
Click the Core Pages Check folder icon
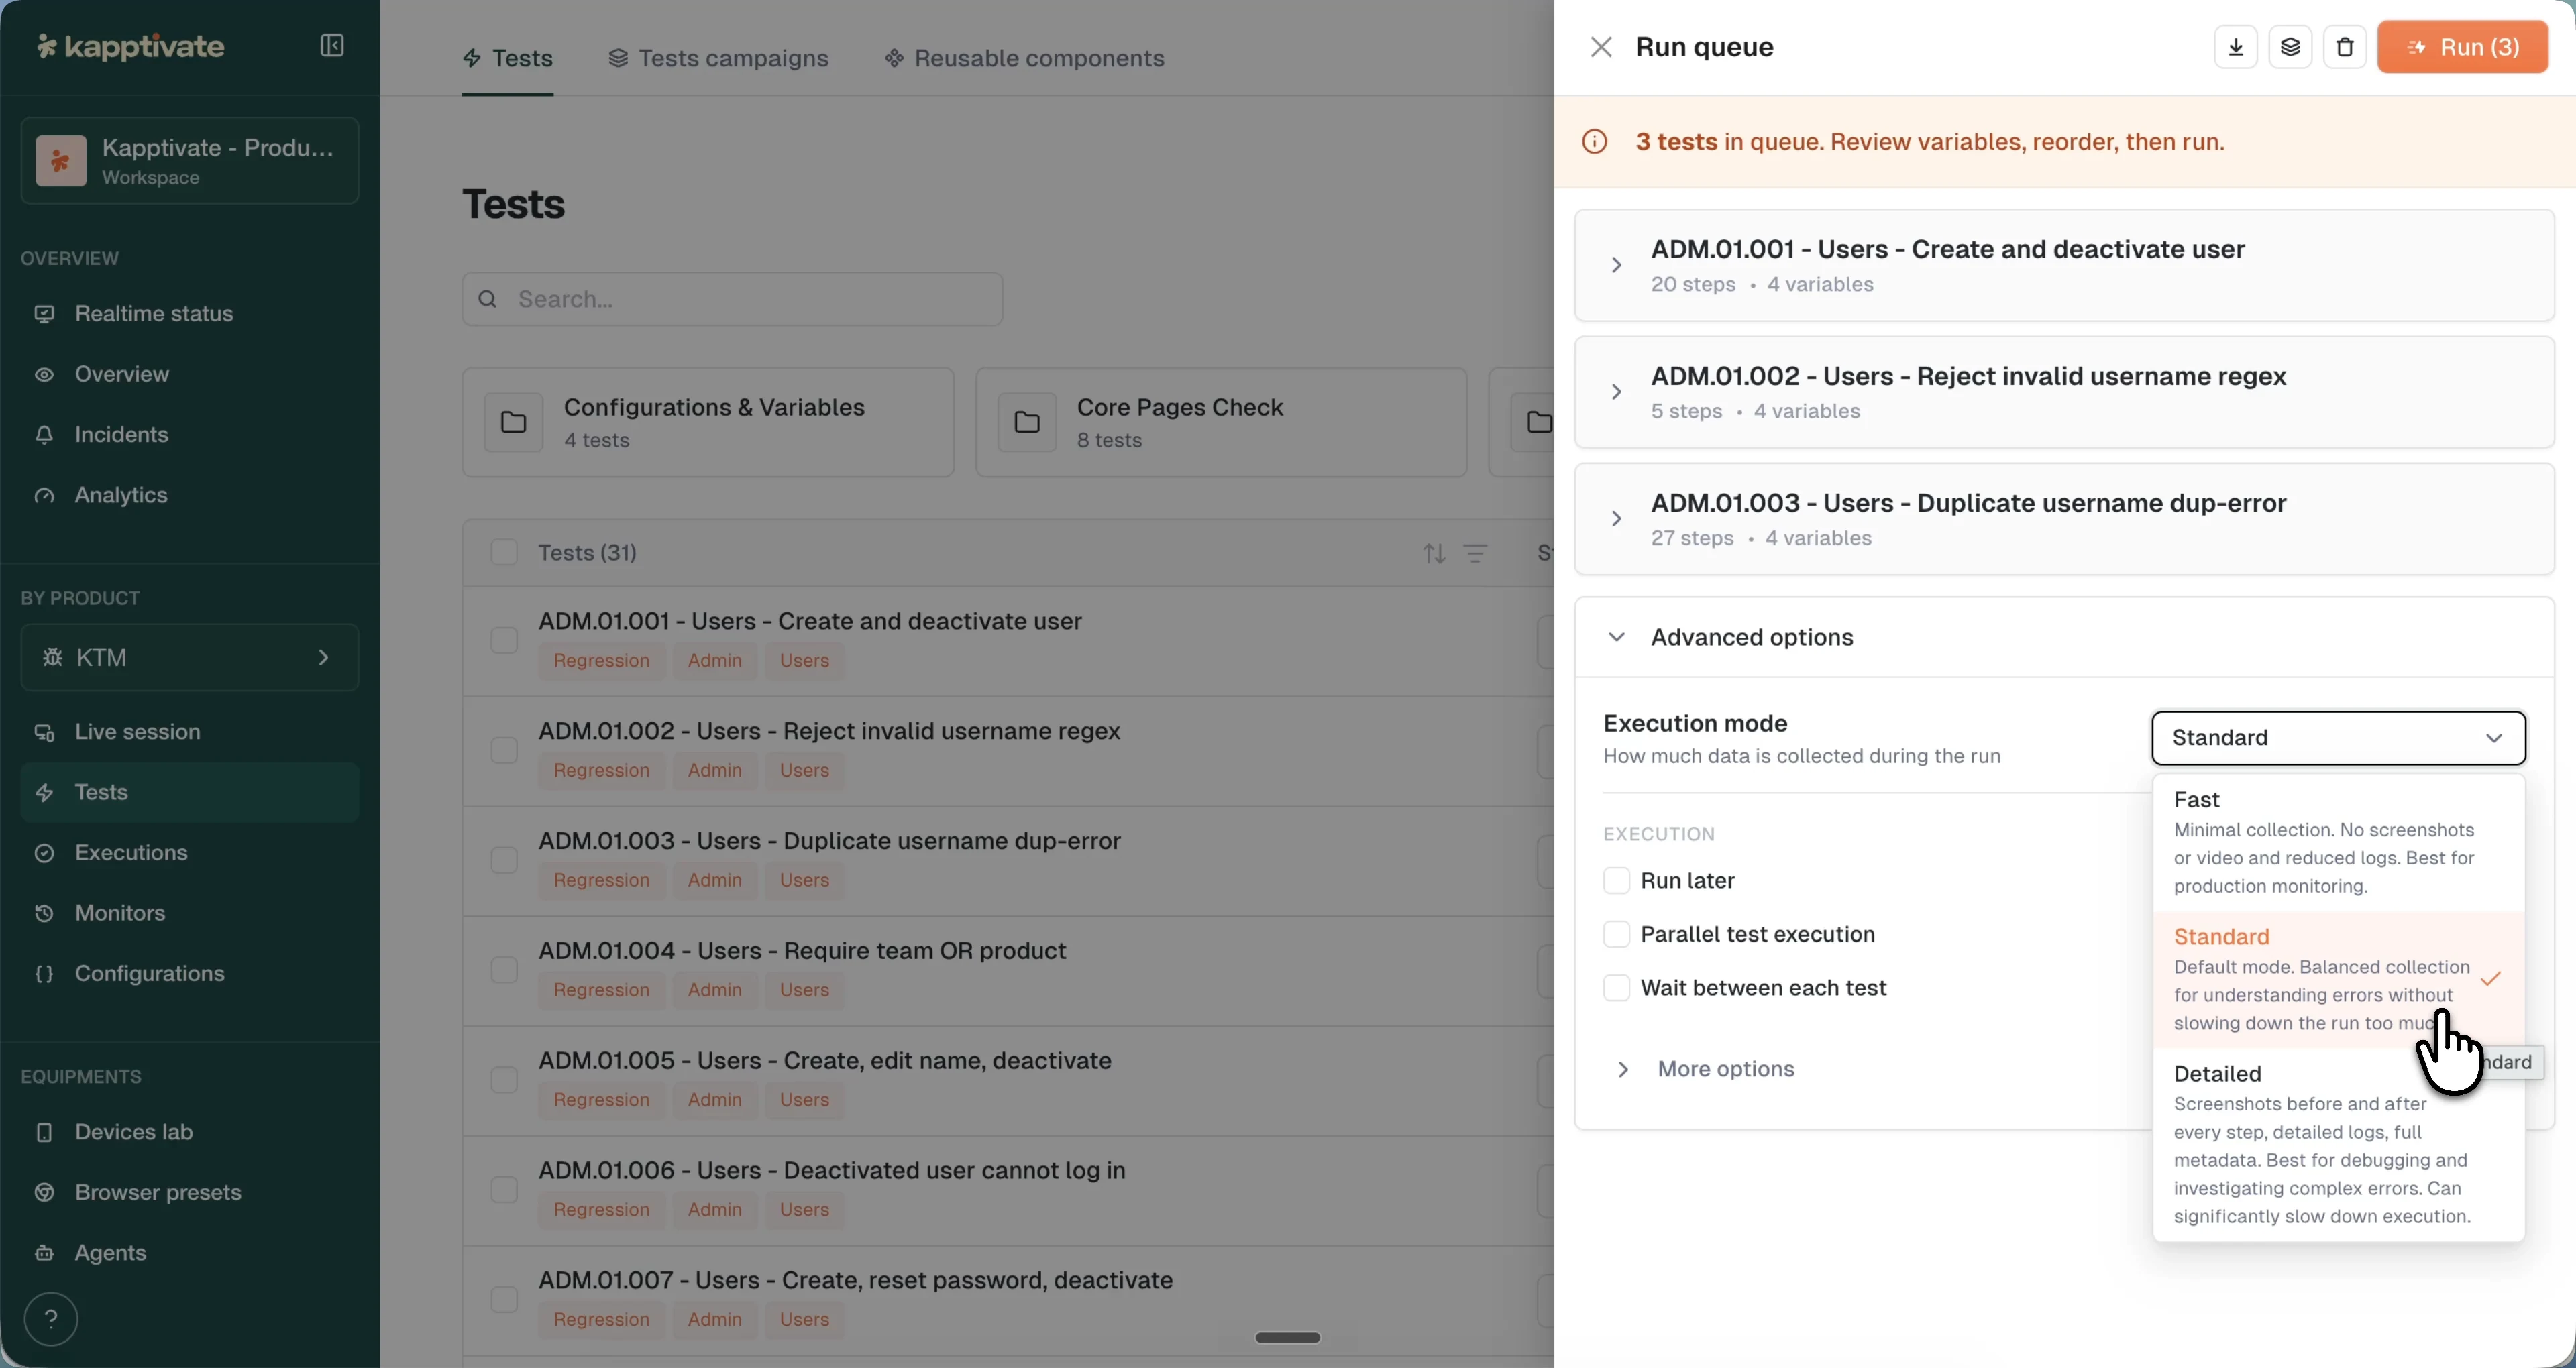pos(1027,422)
